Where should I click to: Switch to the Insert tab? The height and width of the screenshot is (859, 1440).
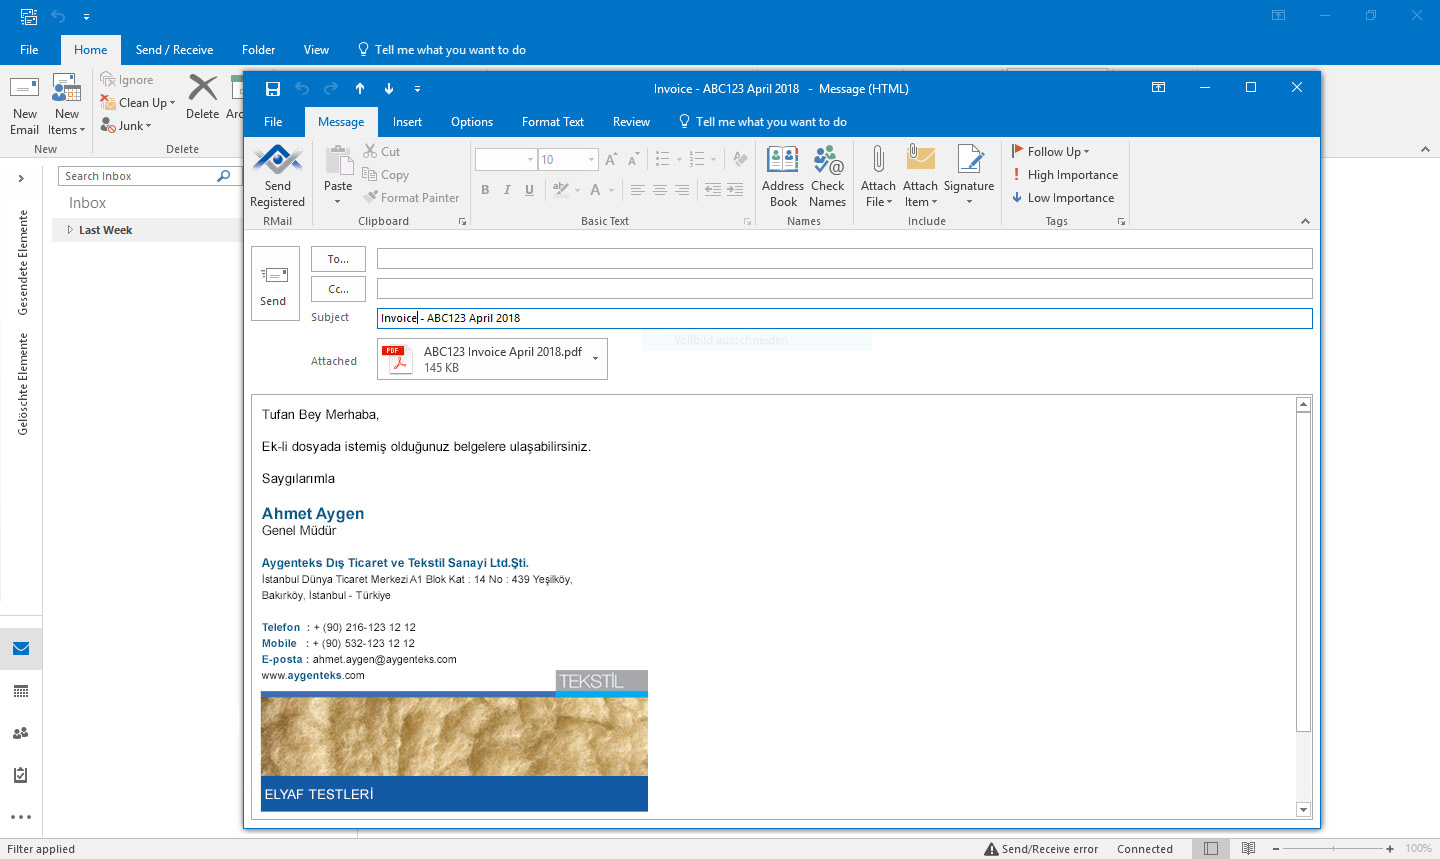pos(407,122)
